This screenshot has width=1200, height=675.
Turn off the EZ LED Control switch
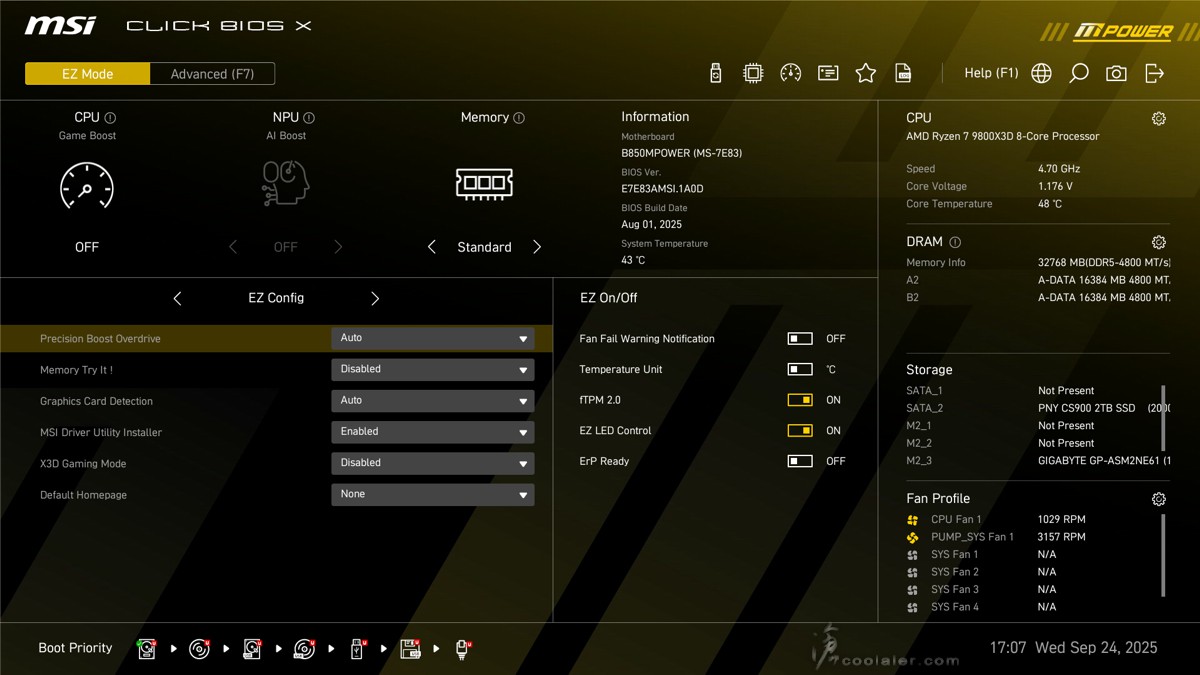800,431
